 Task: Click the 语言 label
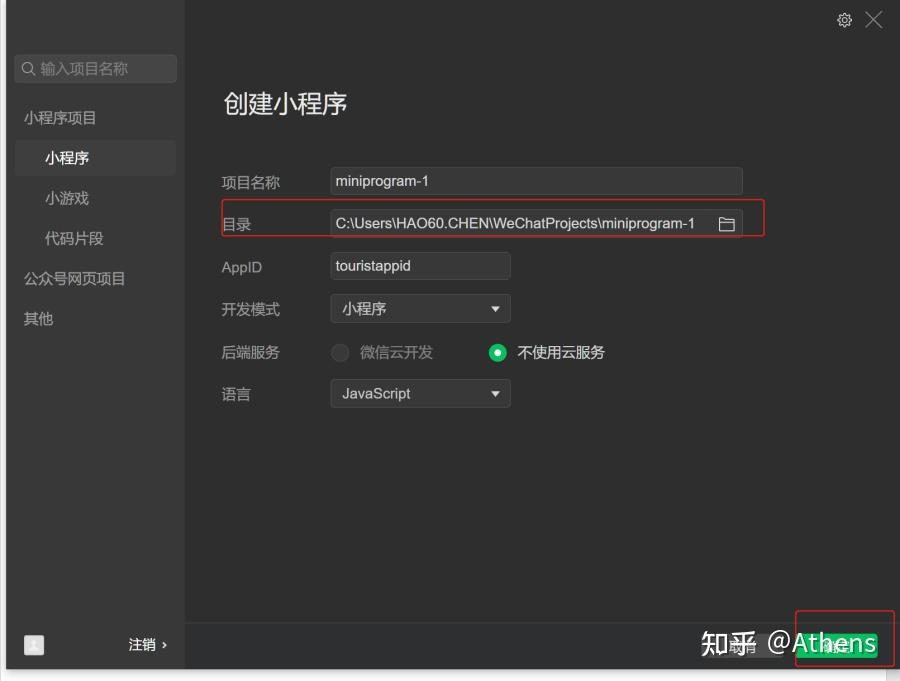236,394
